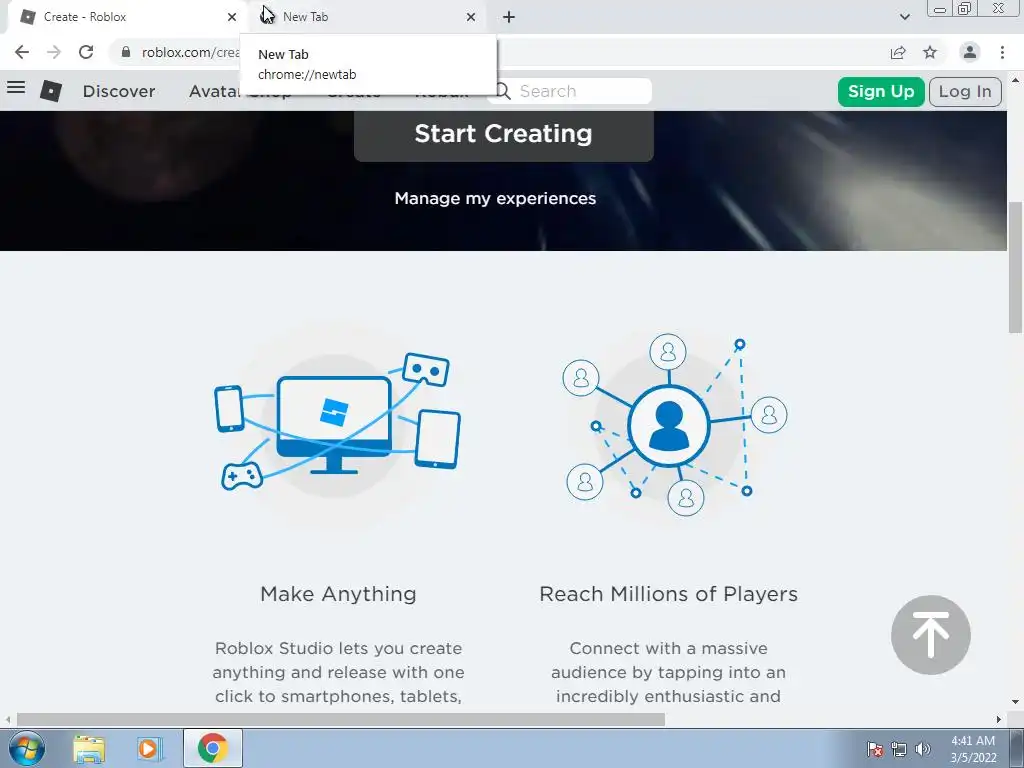
Task: Click the Make Anything heading
Action: 338,594
